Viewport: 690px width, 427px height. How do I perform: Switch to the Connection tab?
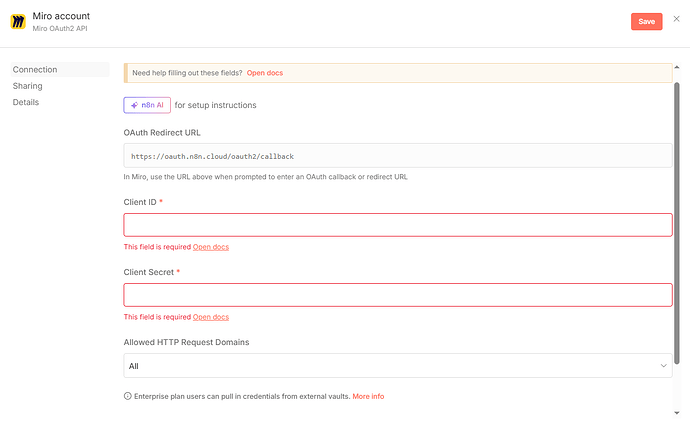point(35,69)
